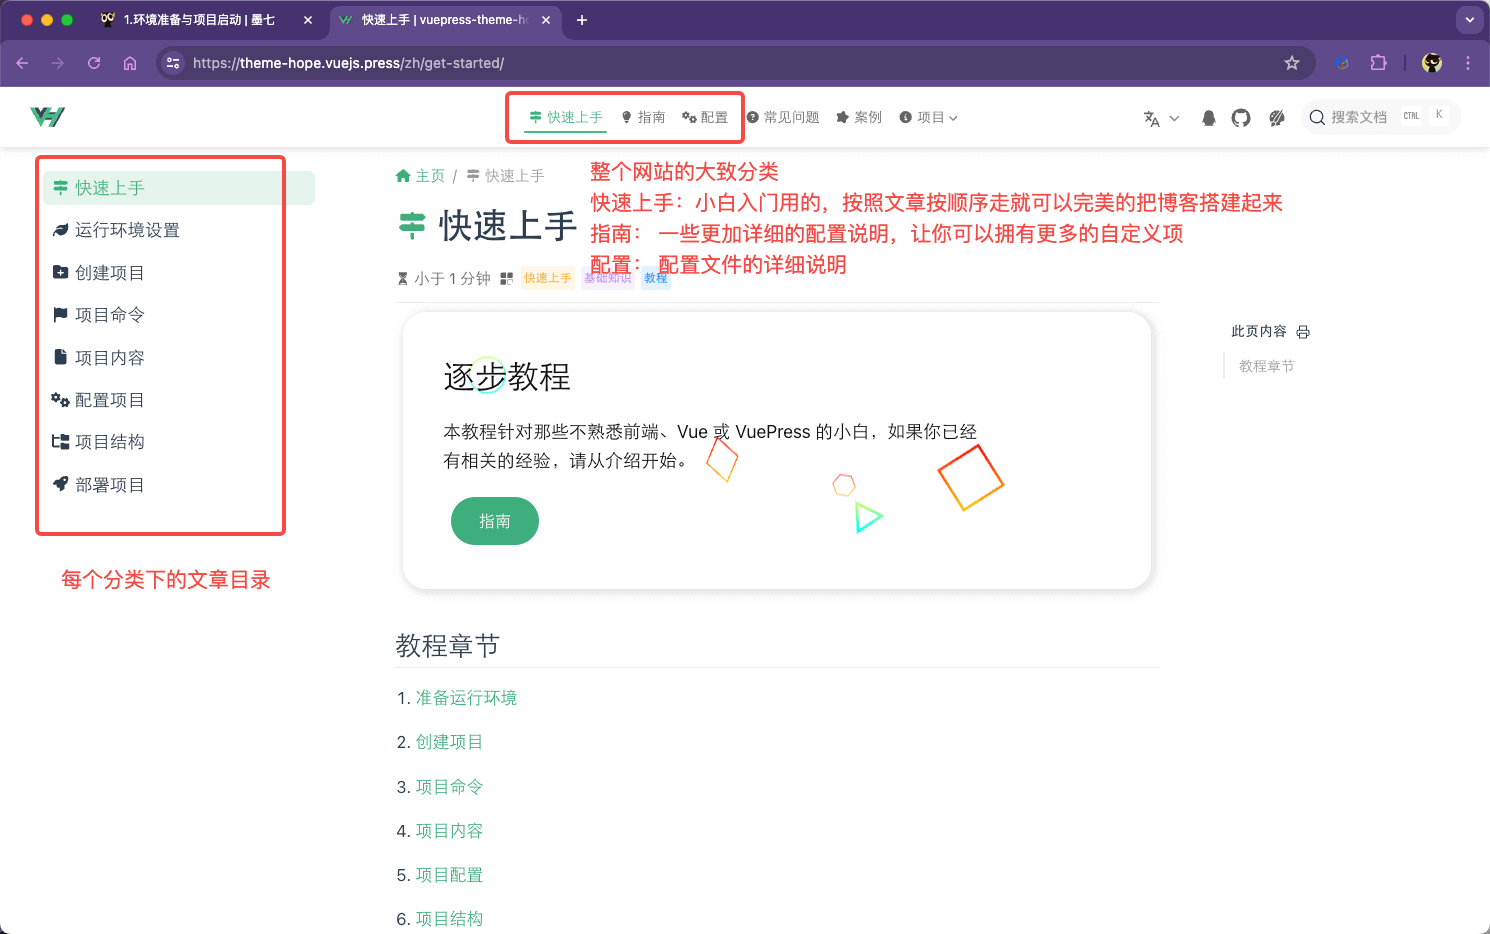Reload the current page
Image resolution: width=1490 pixels, height=934 pixels.
(94, 63)
